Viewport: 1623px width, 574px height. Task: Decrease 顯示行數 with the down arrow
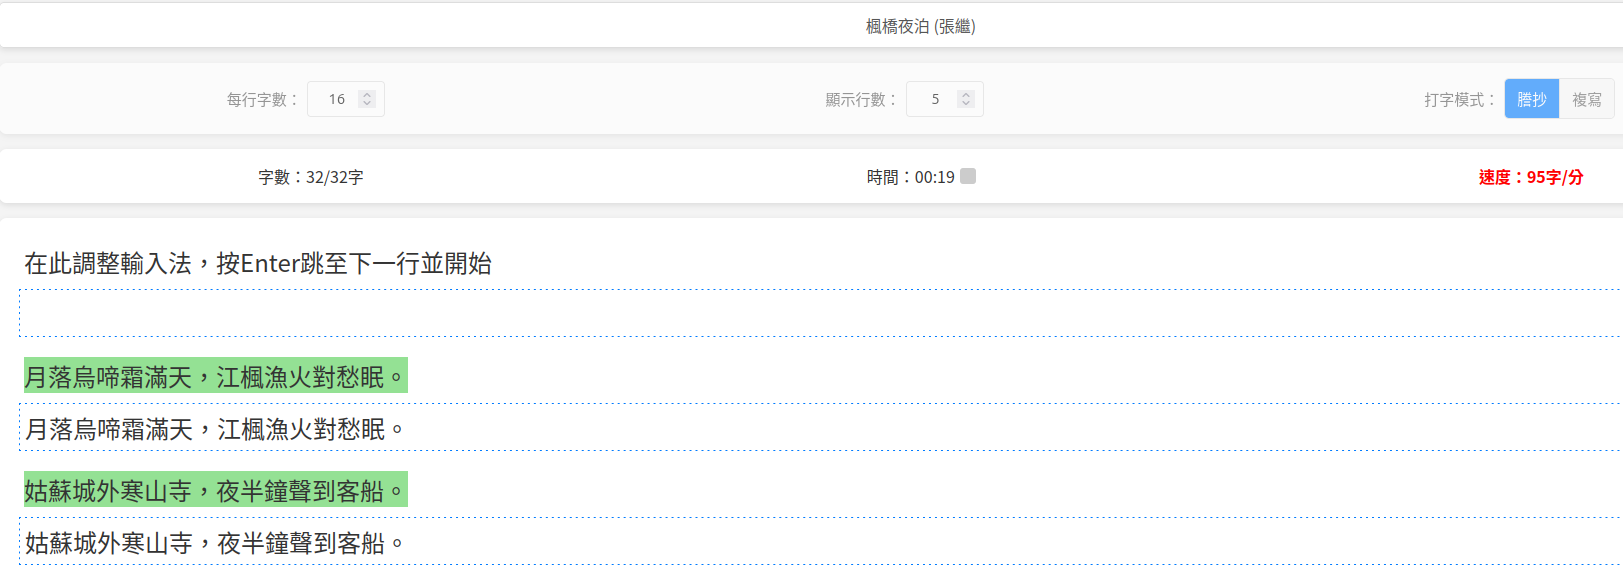click(x=965, y=104)
